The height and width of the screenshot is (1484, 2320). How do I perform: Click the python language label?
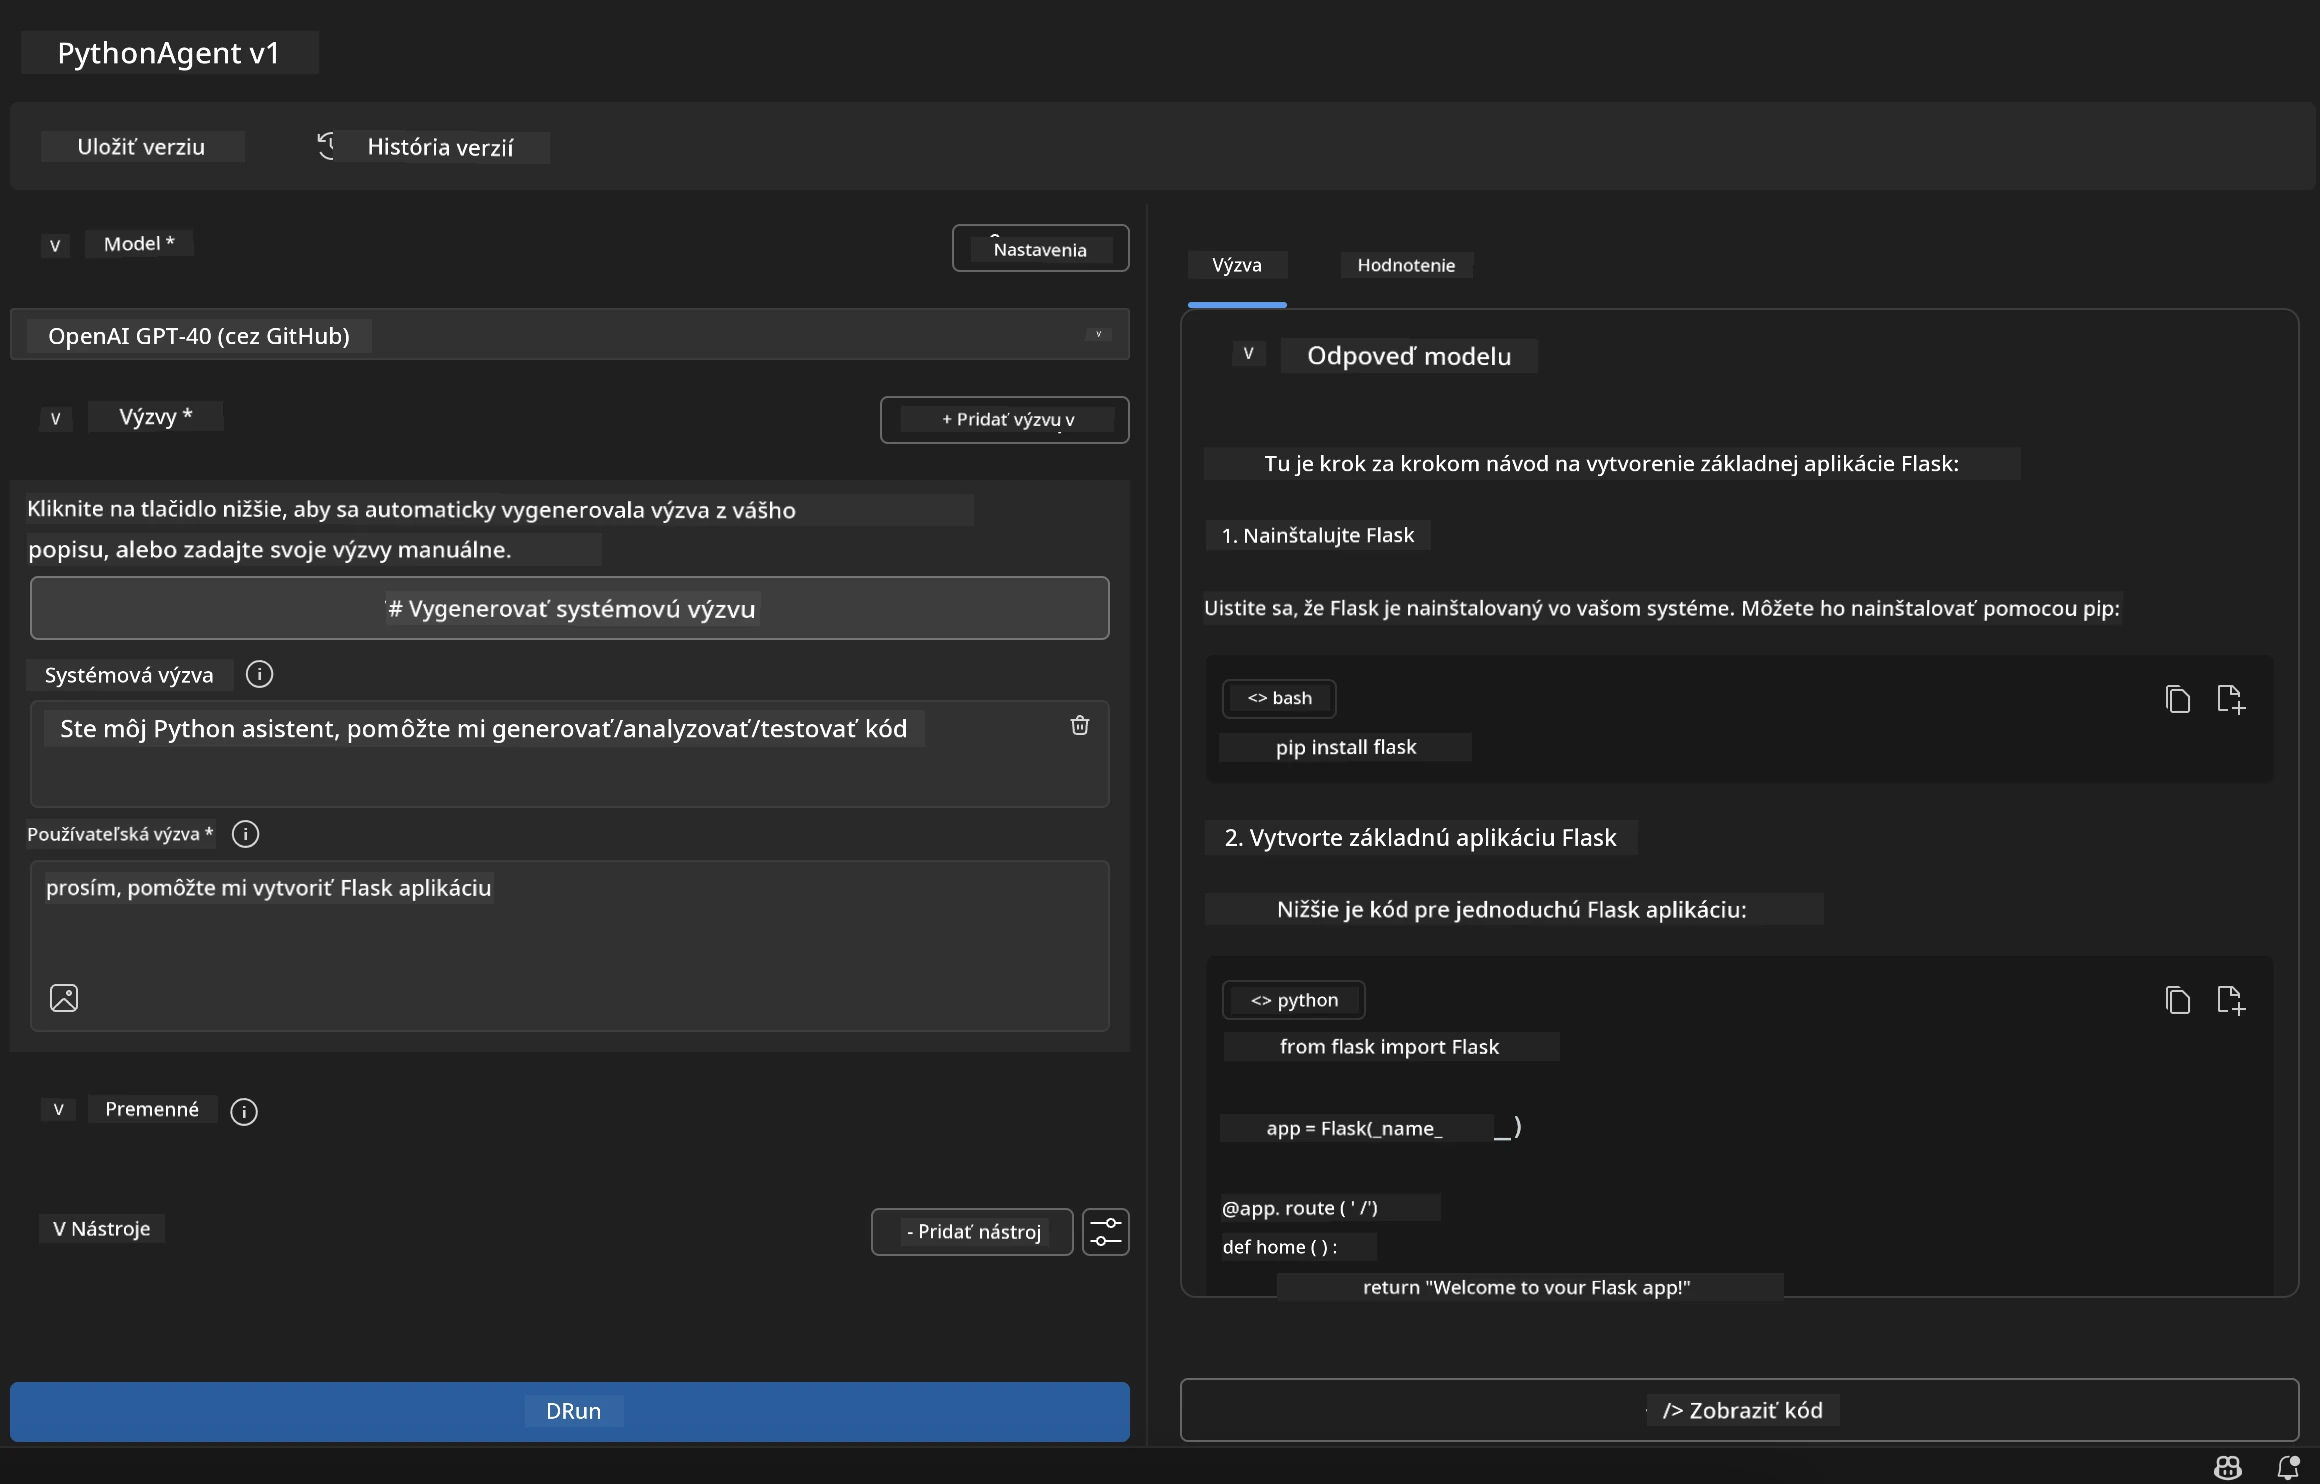[1293, 1000]
